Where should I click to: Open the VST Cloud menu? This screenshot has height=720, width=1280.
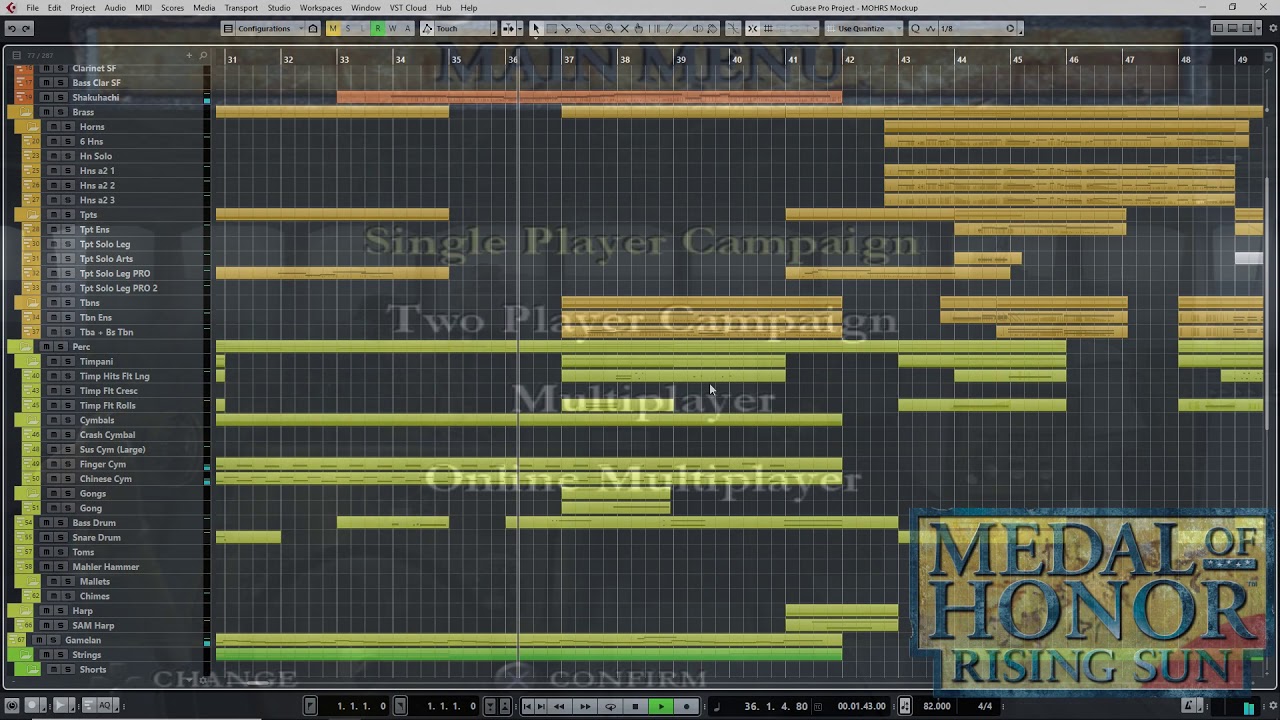408,8
